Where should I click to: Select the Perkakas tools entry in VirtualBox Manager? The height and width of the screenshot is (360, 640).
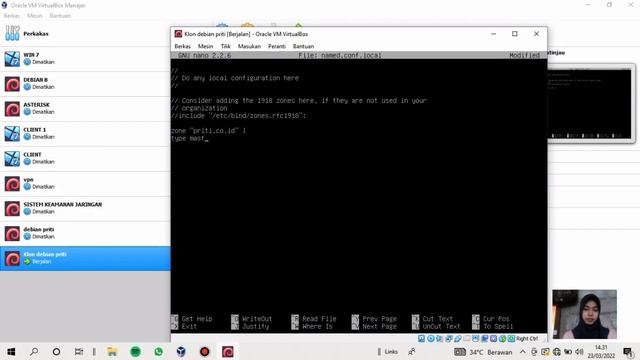(x=85, y=33)
